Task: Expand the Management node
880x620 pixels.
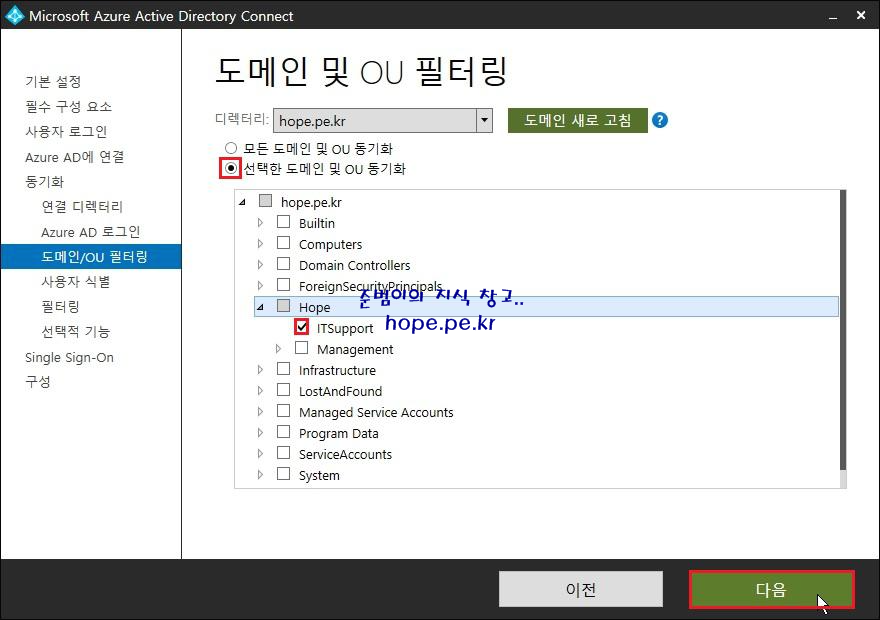Action: click(278, 349)
